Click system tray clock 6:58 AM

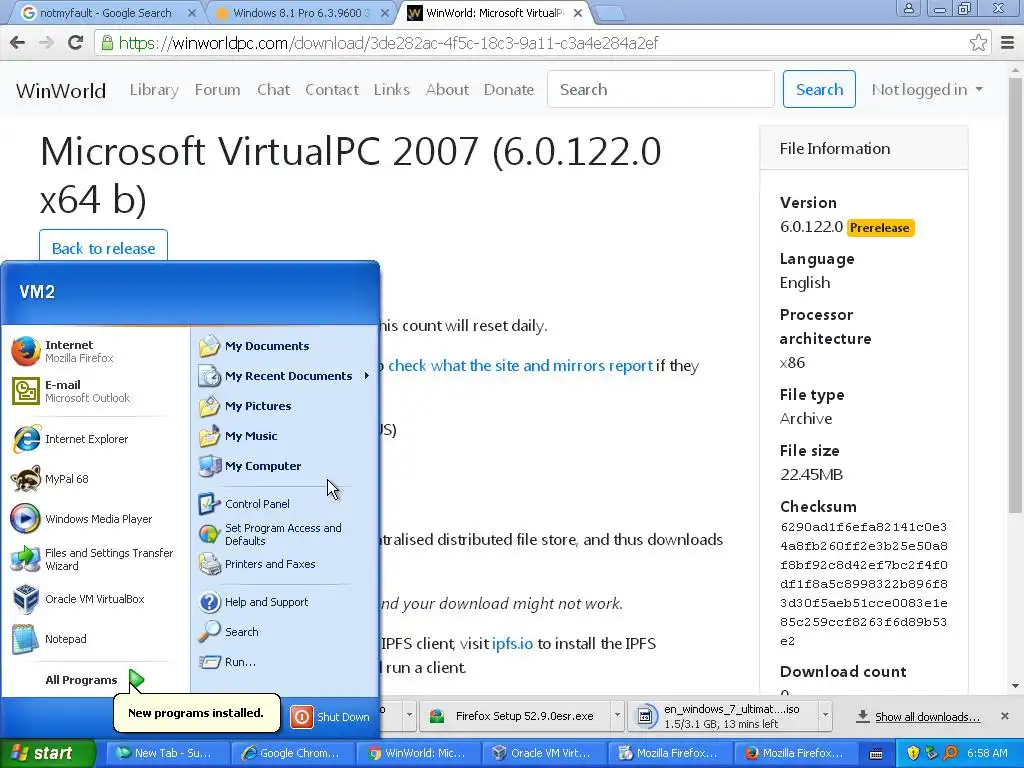[987, 753]
